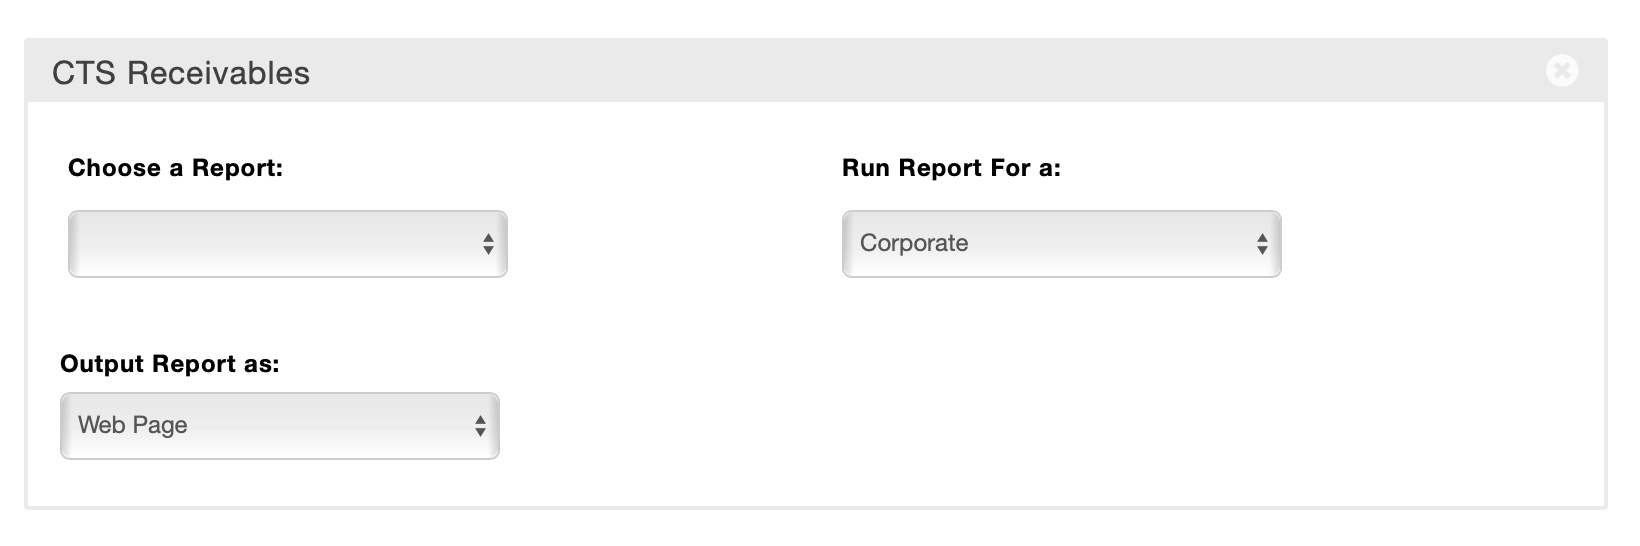Click the up arrow in report chooser dropdown
This screenshot has height=546, width=1640.
(x=488, y=238)
